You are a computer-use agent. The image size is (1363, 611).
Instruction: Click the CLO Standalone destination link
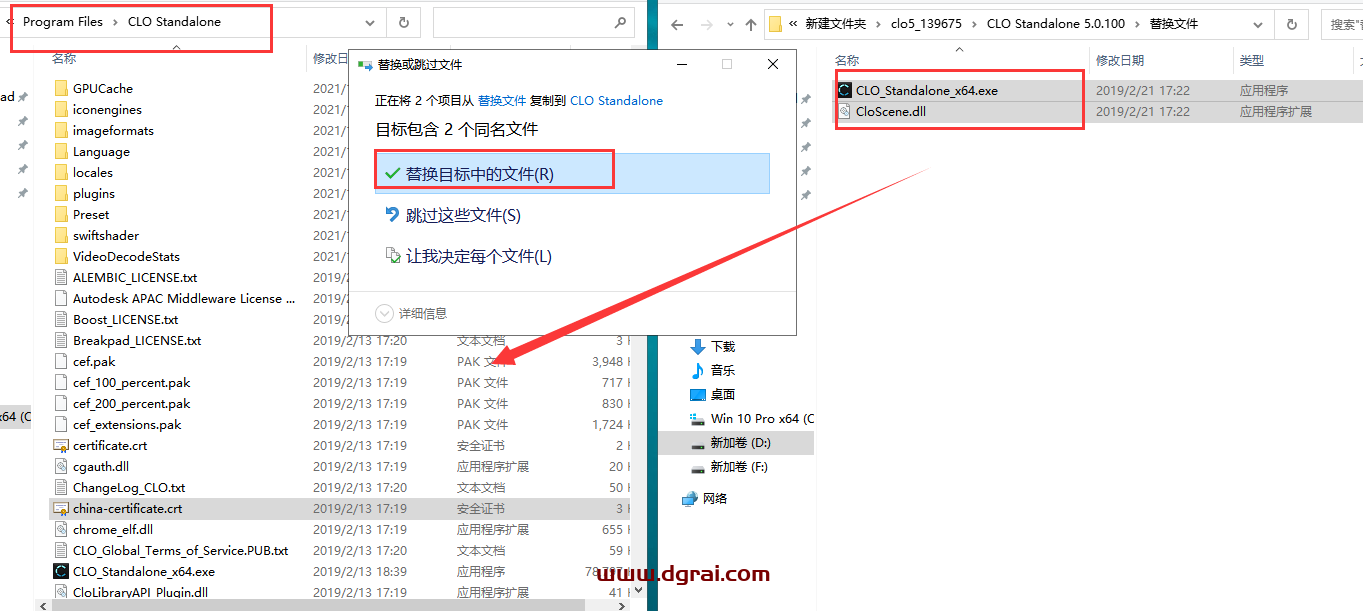point(616,100)
